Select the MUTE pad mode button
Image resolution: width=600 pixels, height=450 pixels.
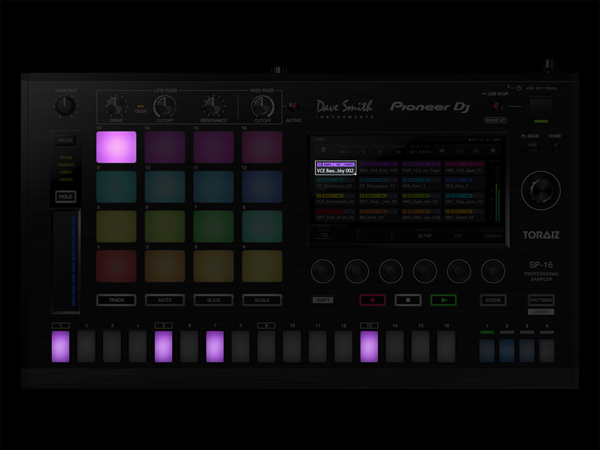pos(165,300)
